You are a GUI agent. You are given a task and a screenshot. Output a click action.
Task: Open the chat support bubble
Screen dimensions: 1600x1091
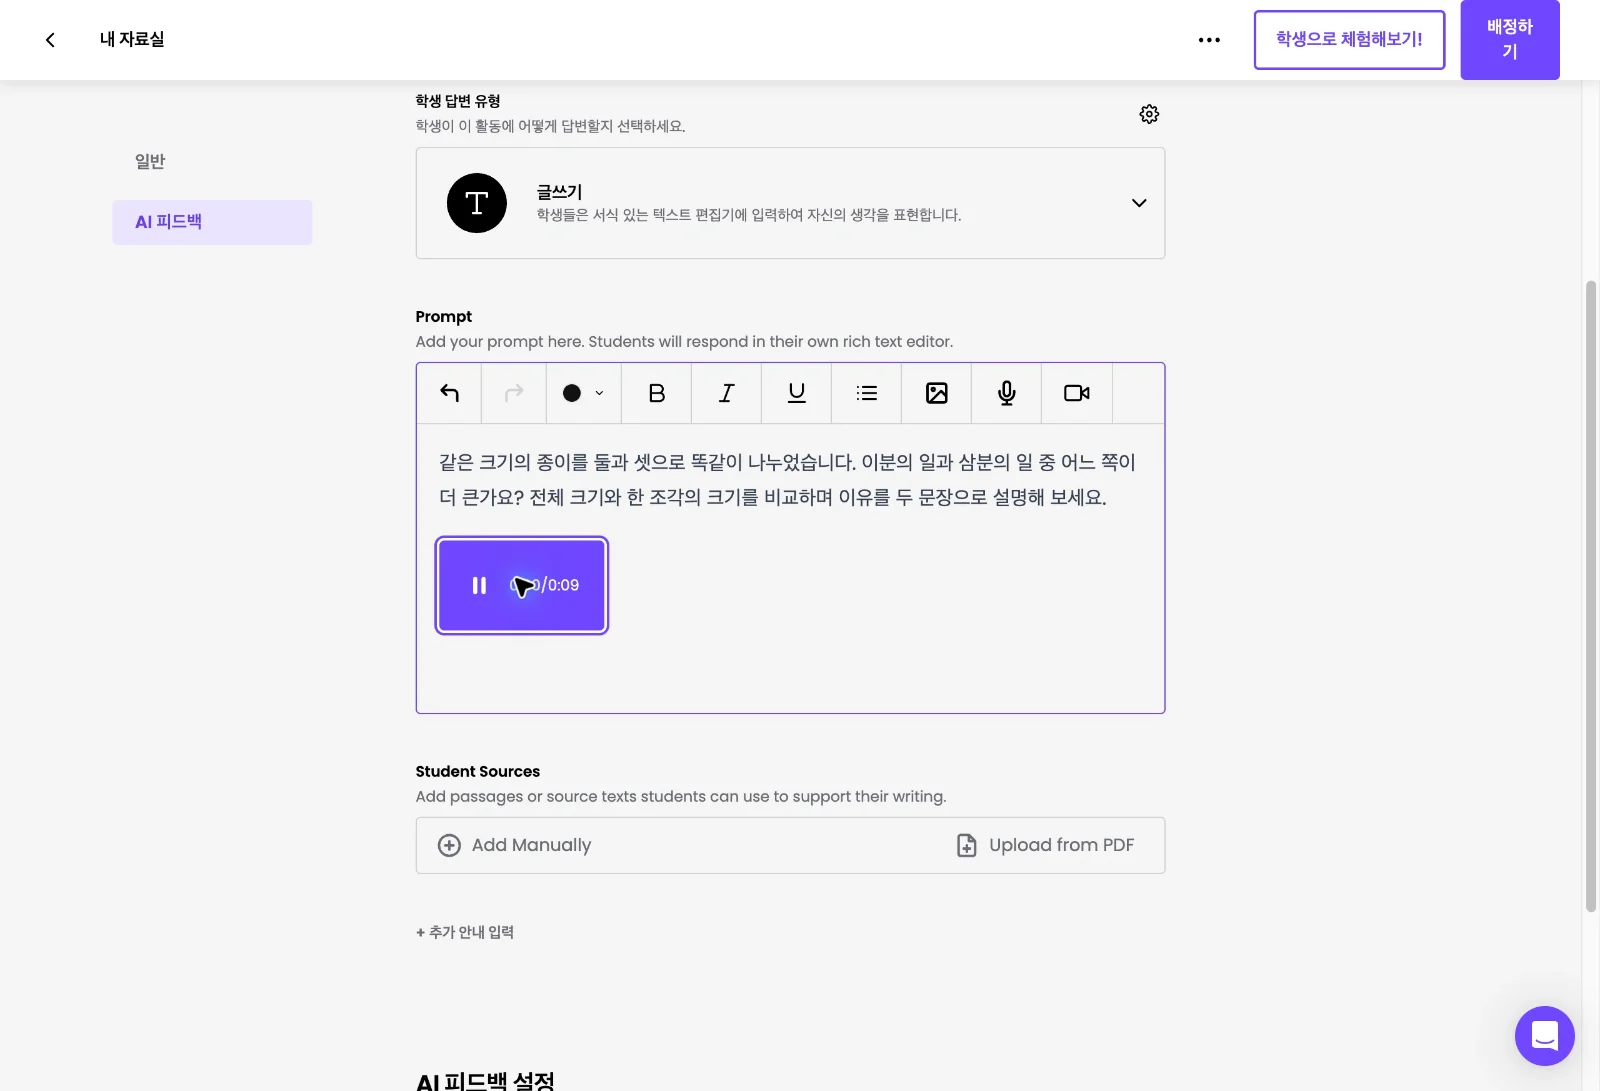pos(1544,1036)
